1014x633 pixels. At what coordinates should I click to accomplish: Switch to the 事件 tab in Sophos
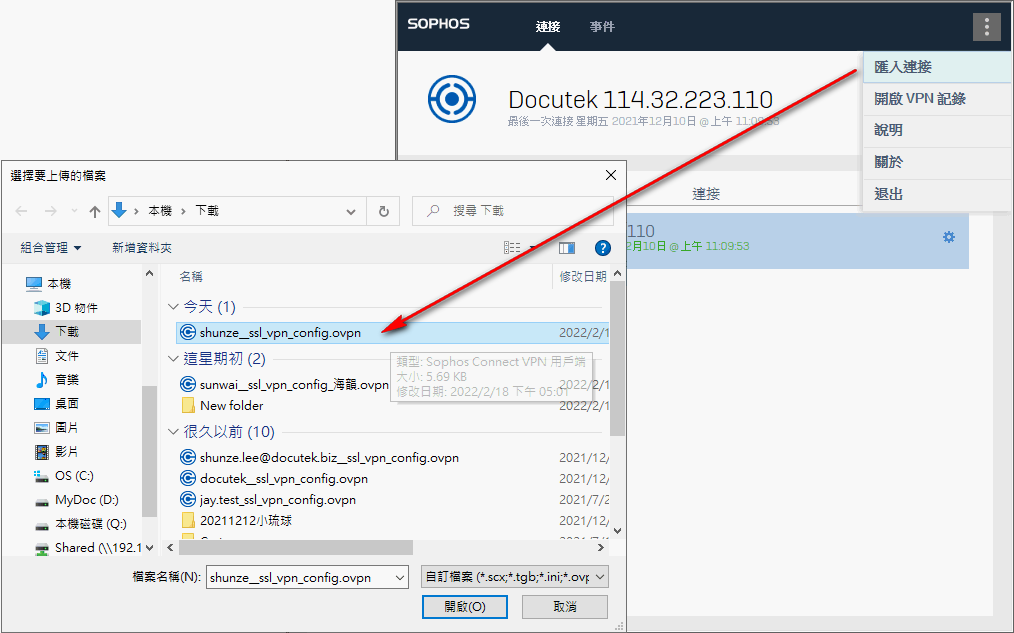[602, 27]
